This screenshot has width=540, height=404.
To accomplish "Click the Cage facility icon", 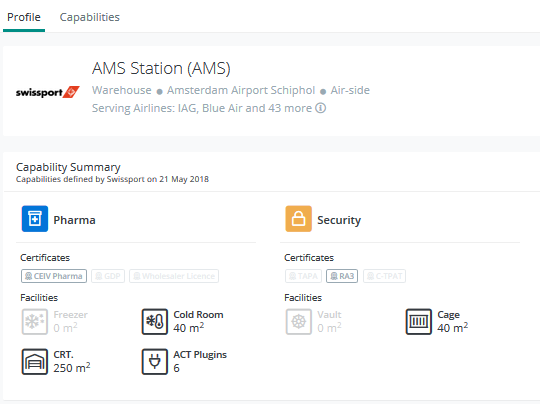I will [418, 322].
